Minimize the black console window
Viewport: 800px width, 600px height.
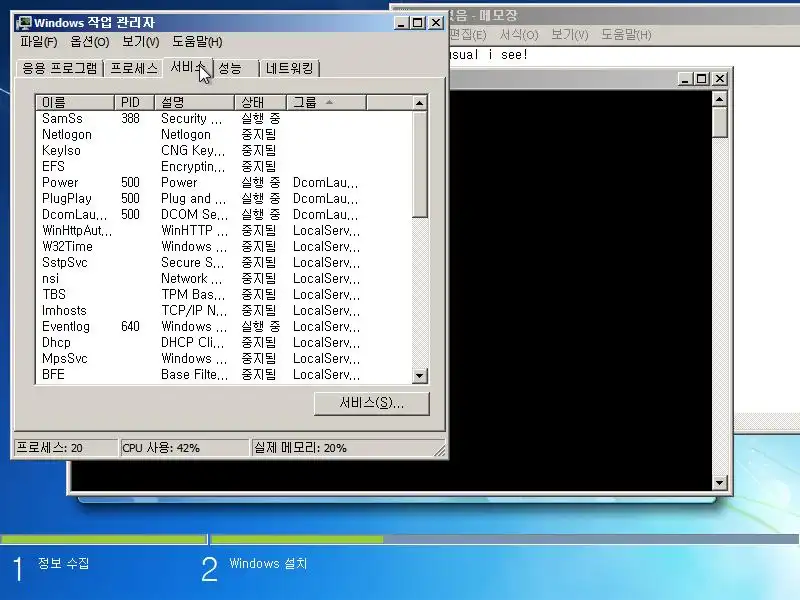click(x=685, y=79)
